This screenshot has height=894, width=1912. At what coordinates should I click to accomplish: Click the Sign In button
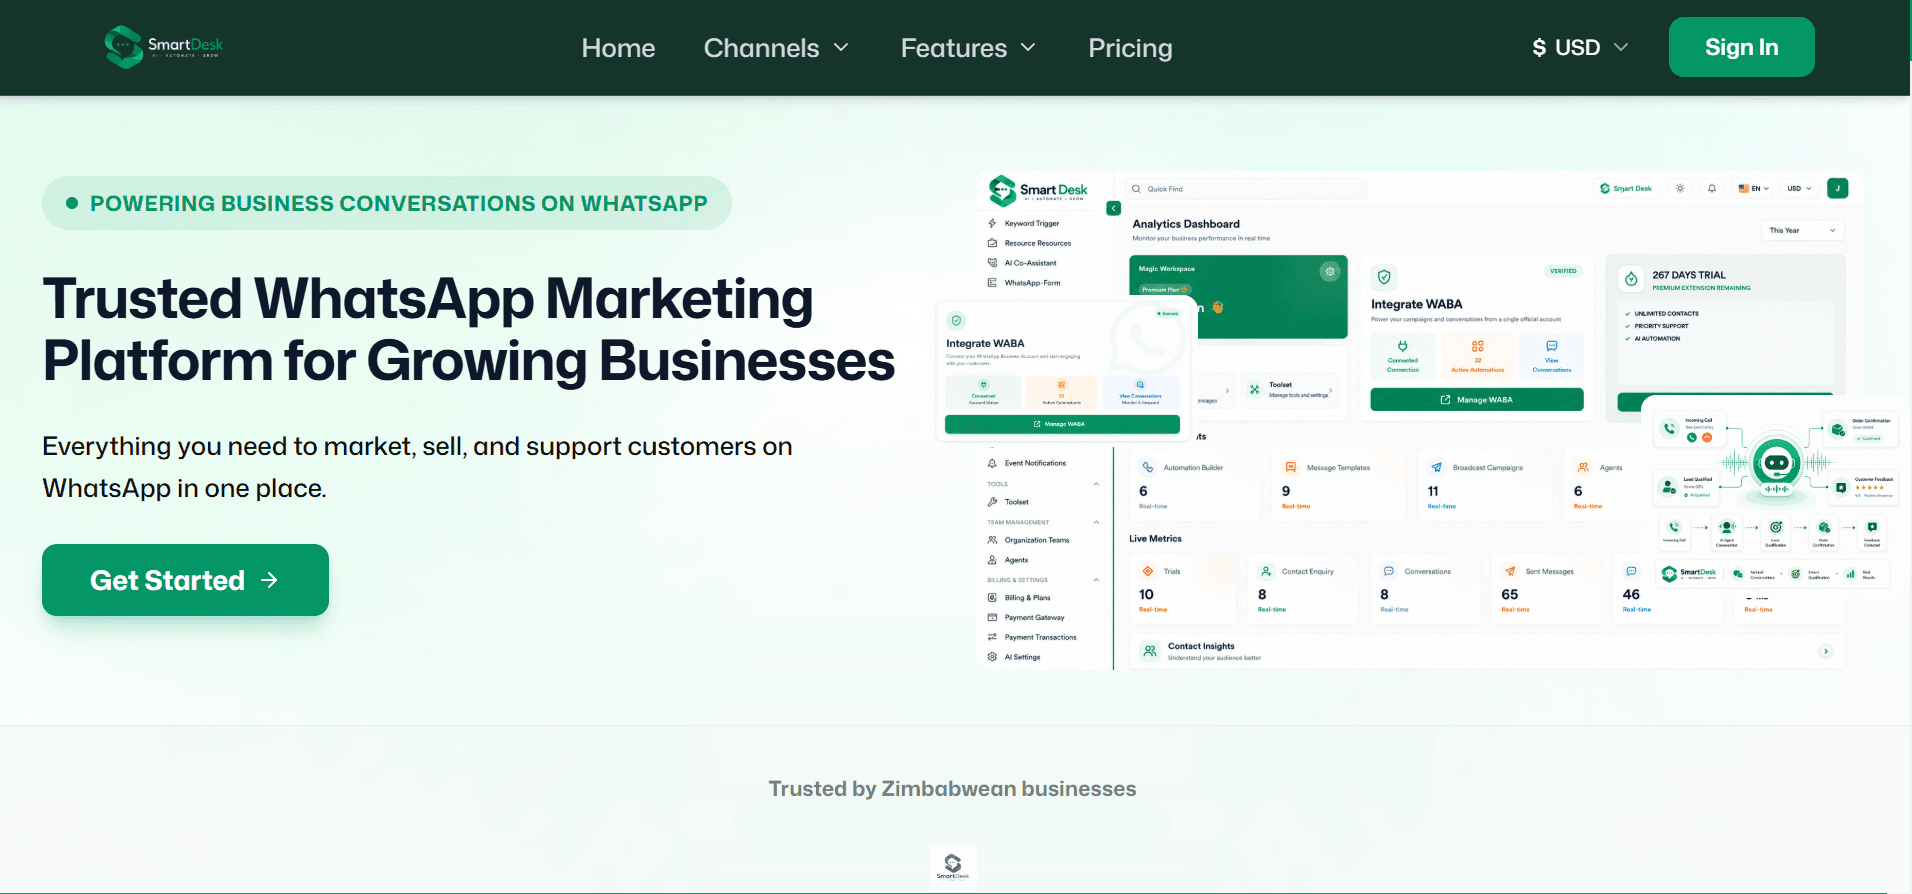point(1741,47)
